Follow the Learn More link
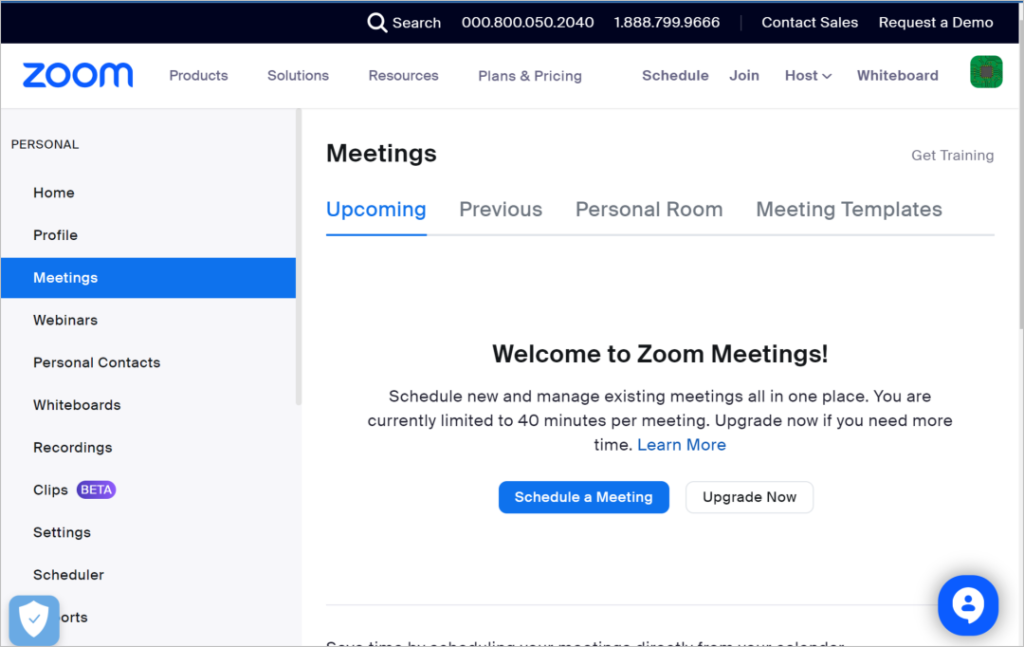 (681, 445)
